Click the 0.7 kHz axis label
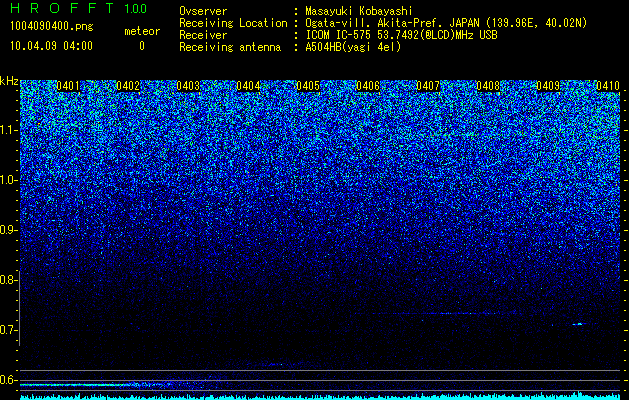The image size is (629, 400). 8,330
